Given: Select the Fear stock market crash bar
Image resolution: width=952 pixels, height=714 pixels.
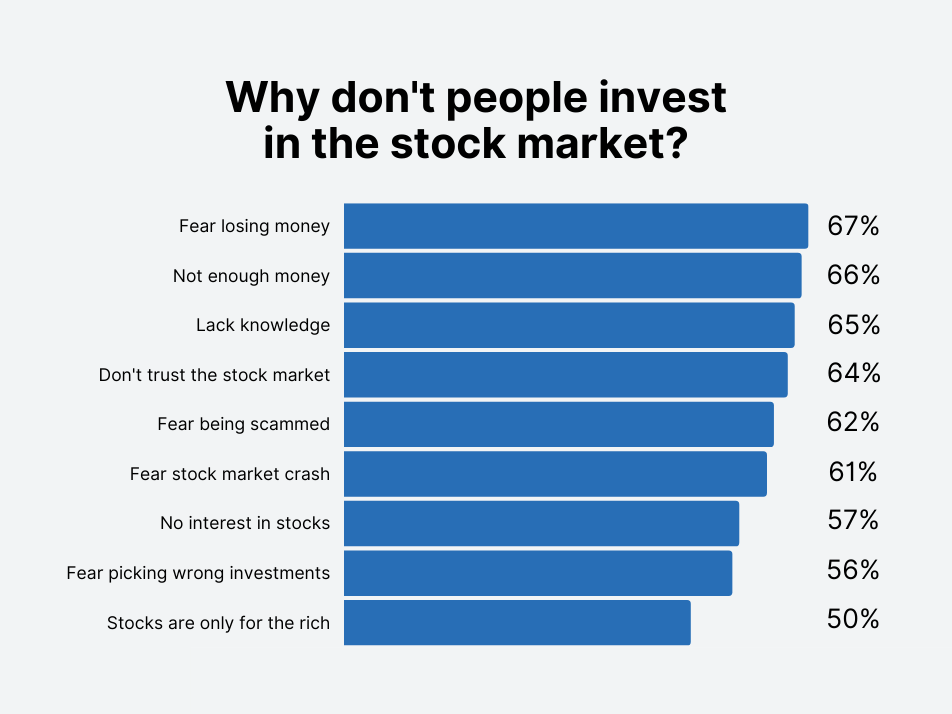Looking at the screenshot, I should point(556,474).
